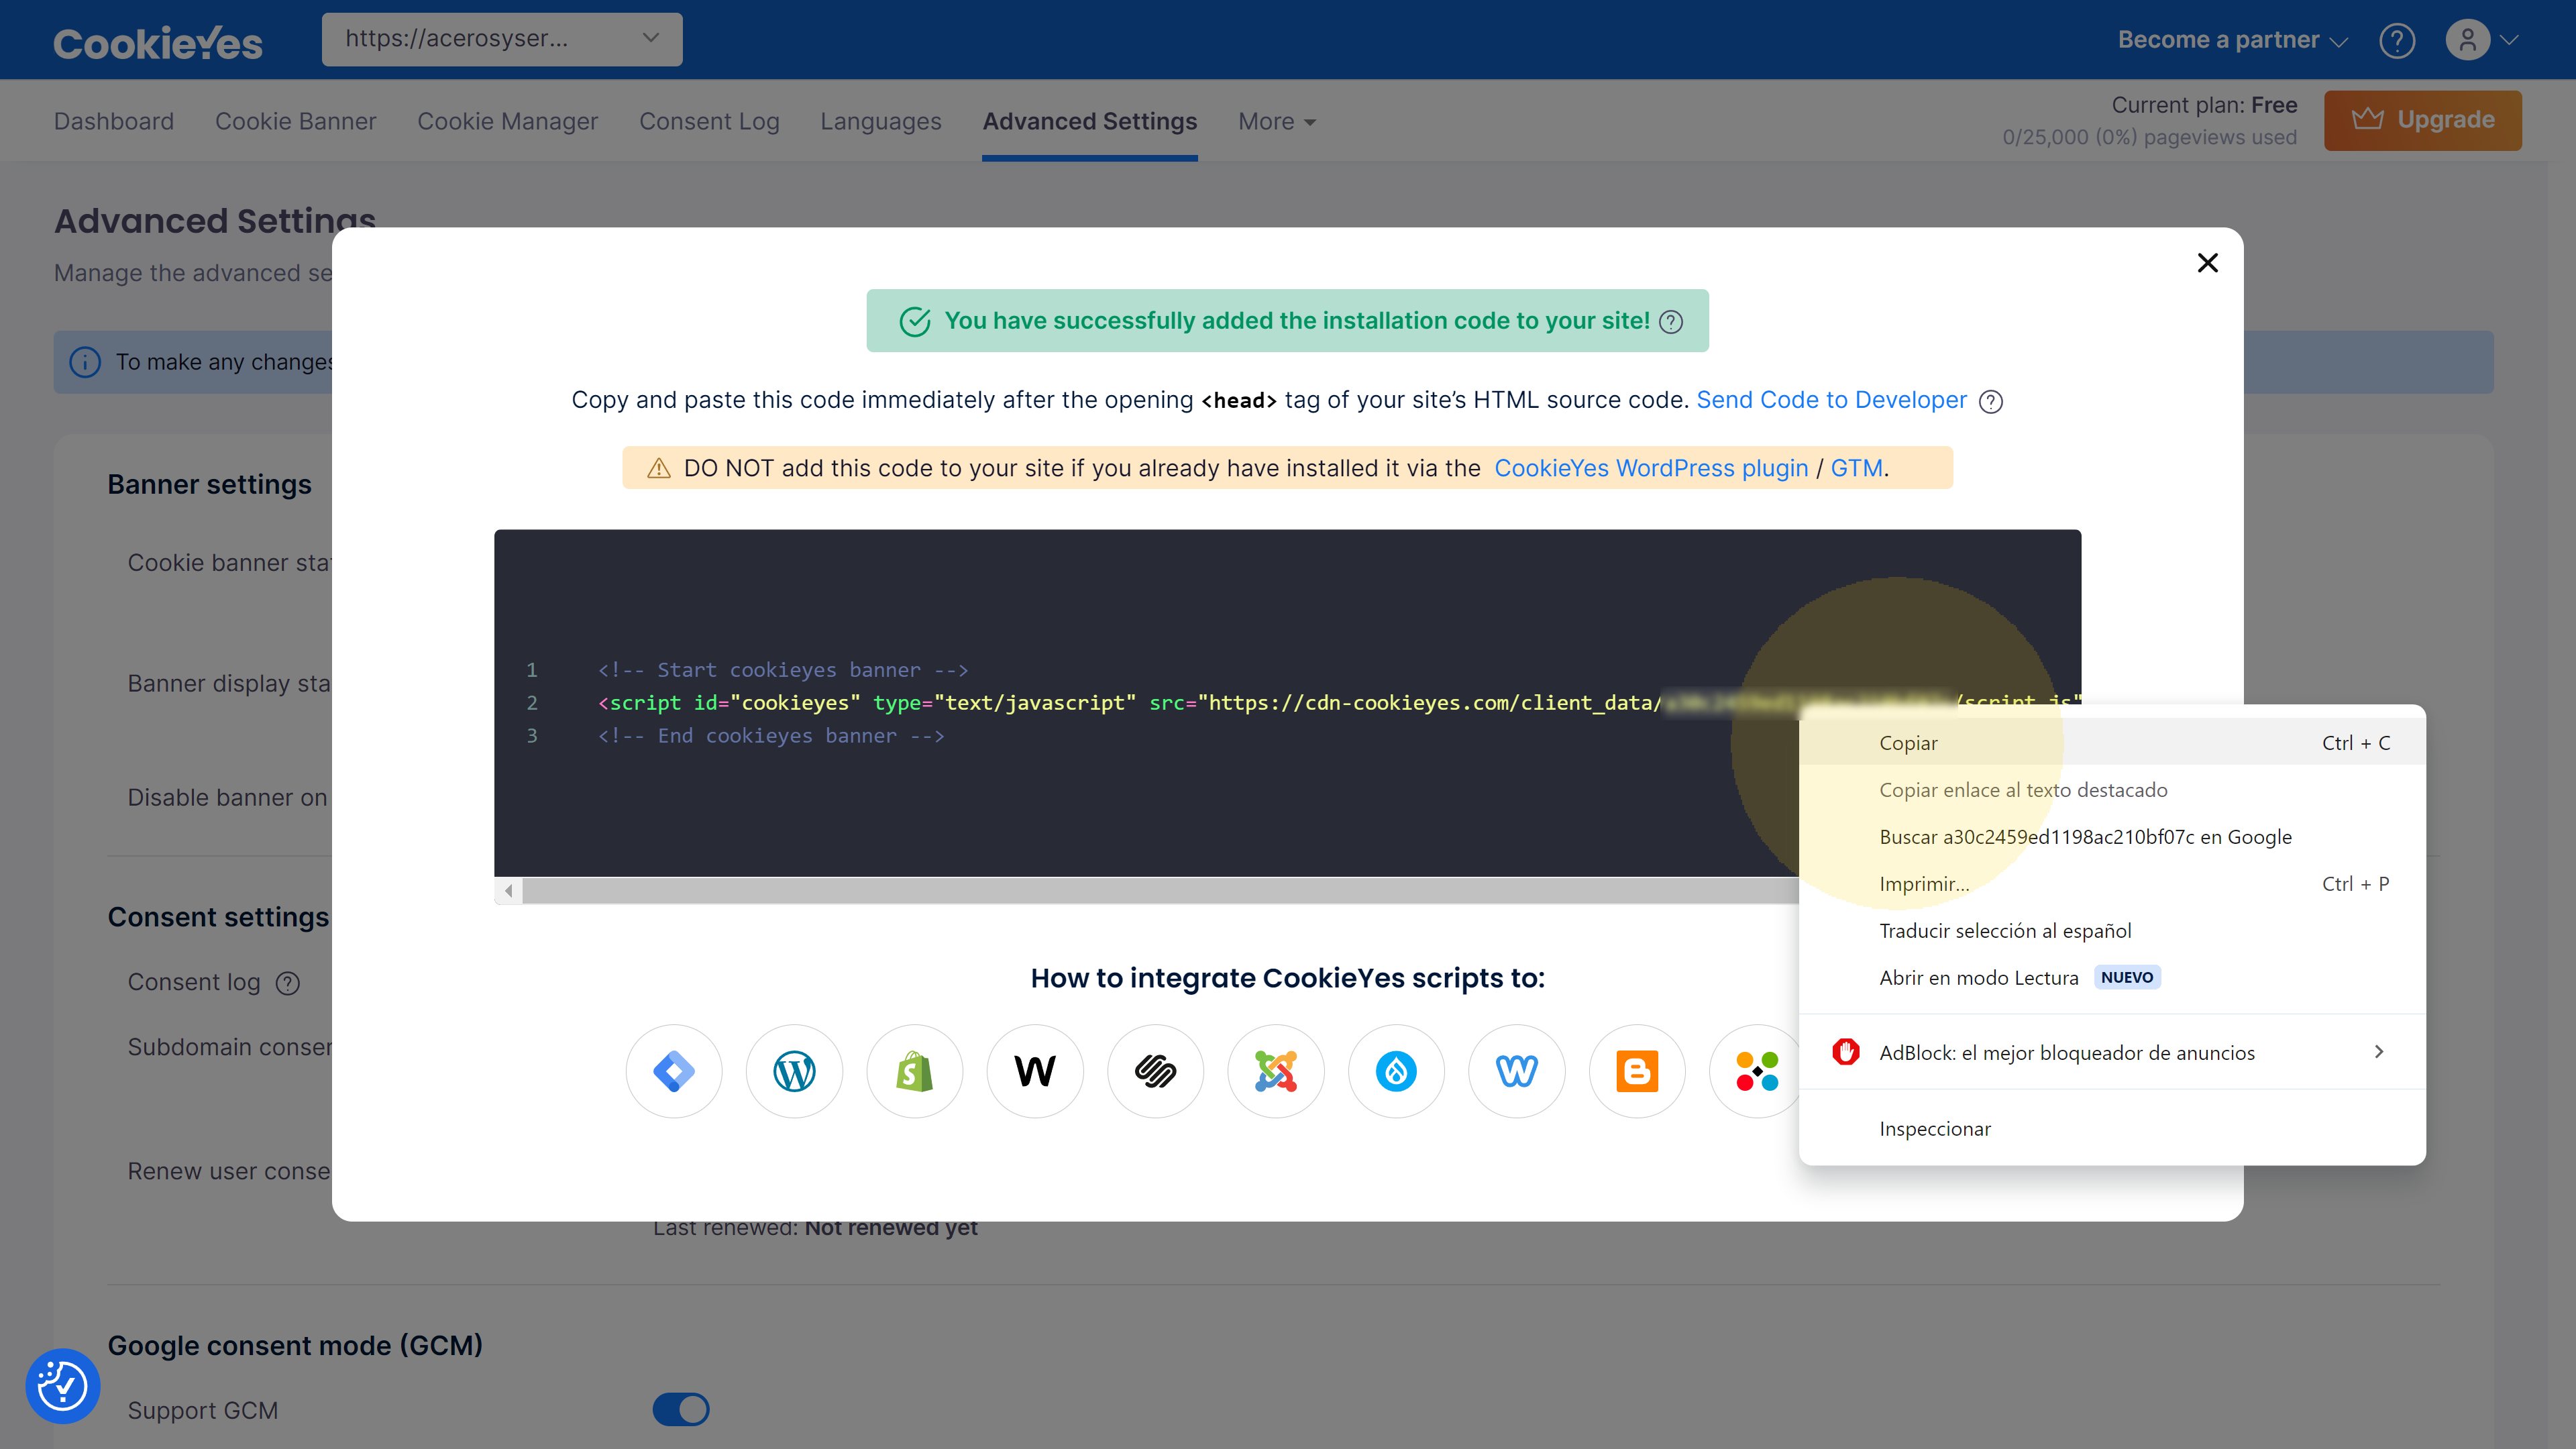Screen dimensions: 2576x1449
Task: Open the website selector dropdown
Action: click(x=502, y=39)
